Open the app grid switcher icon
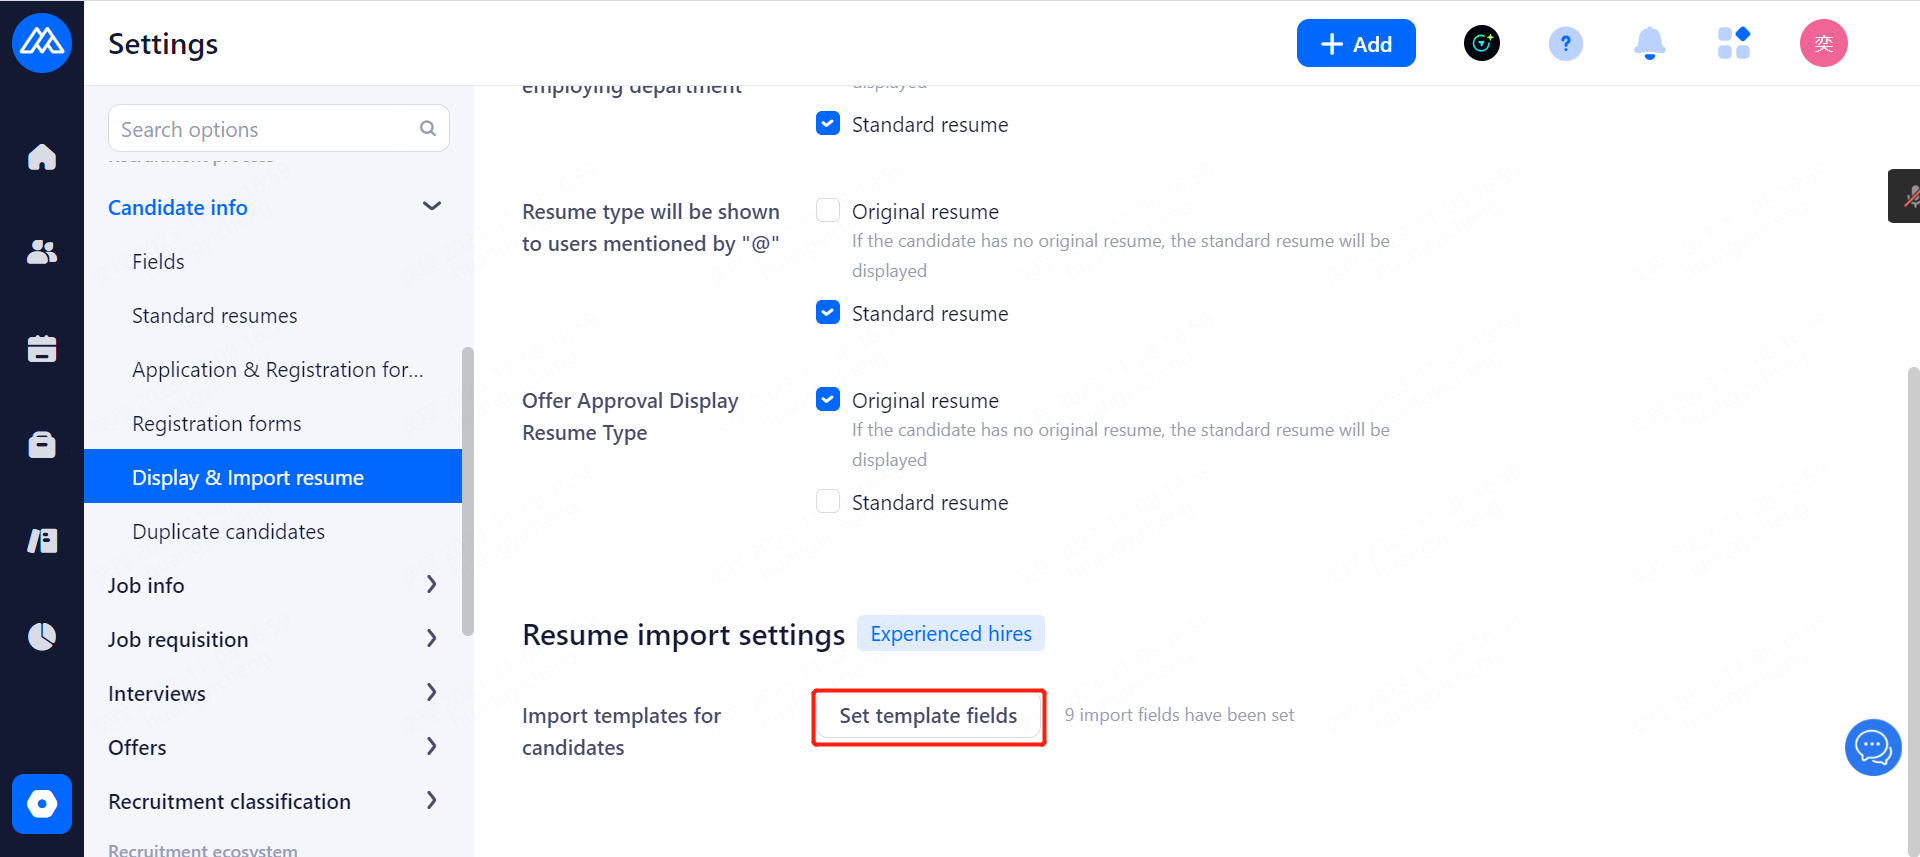The height and width of the screenshot is (857, 1920). [x=1733, y=43]
